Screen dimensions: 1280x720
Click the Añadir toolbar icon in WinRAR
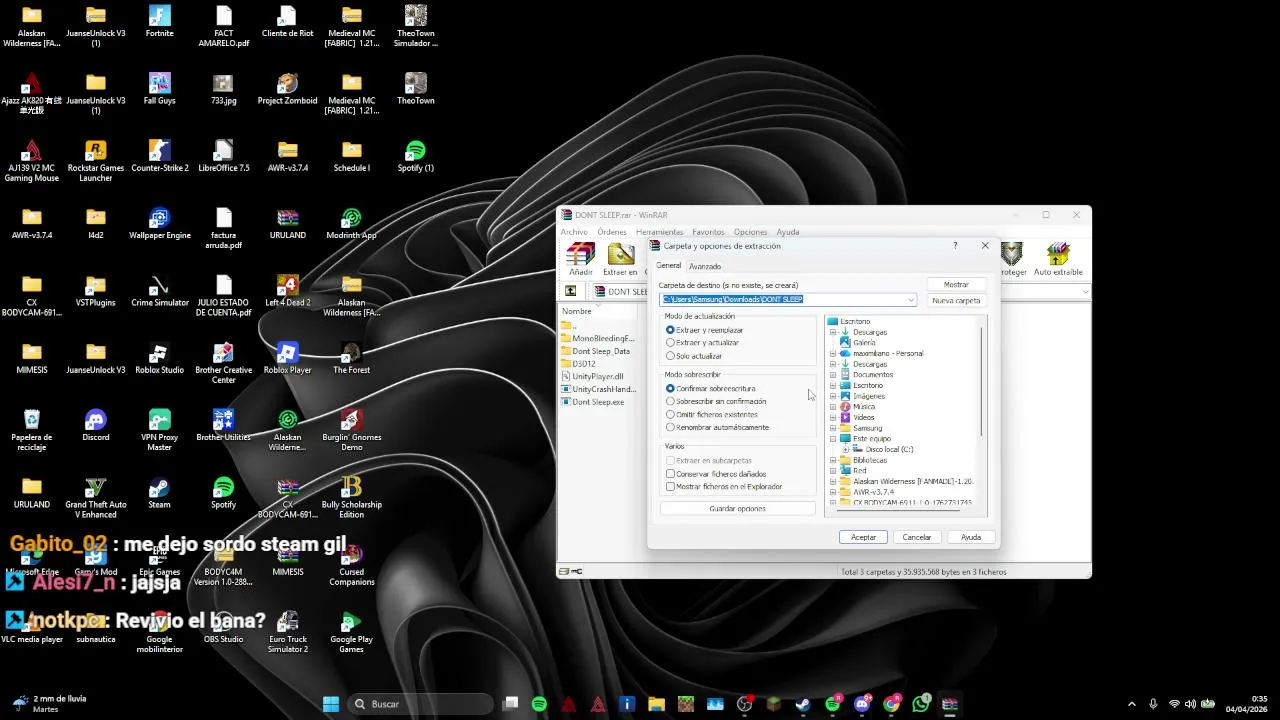580,258
